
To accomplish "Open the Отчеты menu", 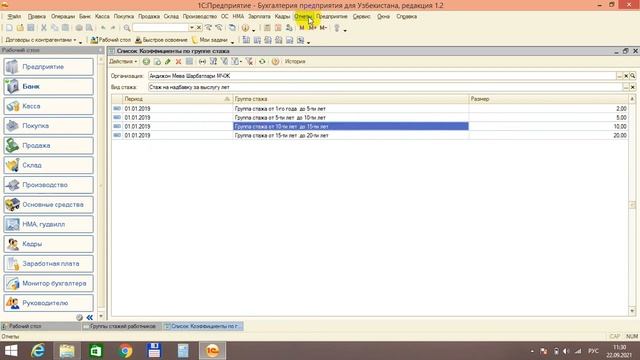I will click(x=303, y=17).
